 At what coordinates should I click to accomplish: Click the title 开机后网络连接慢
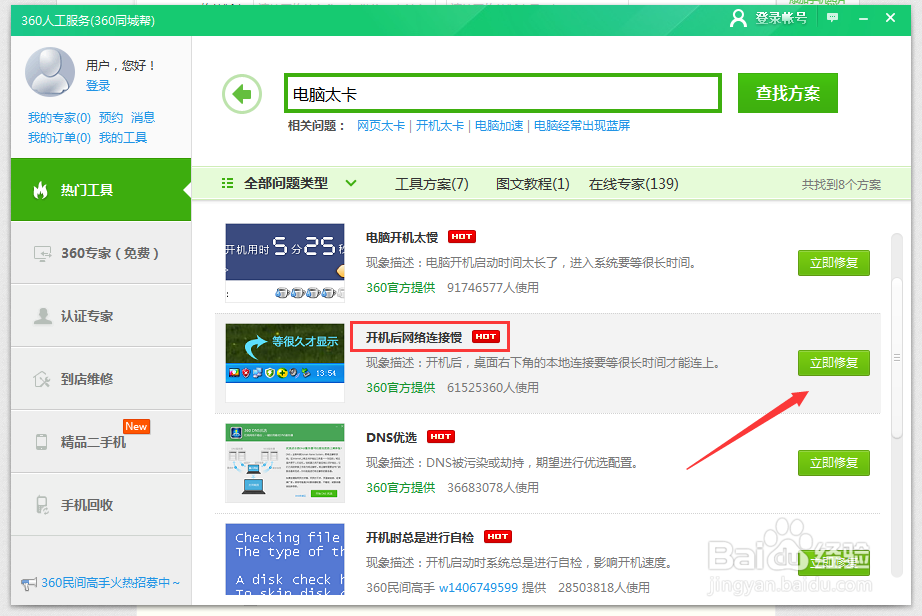(414, 337)
